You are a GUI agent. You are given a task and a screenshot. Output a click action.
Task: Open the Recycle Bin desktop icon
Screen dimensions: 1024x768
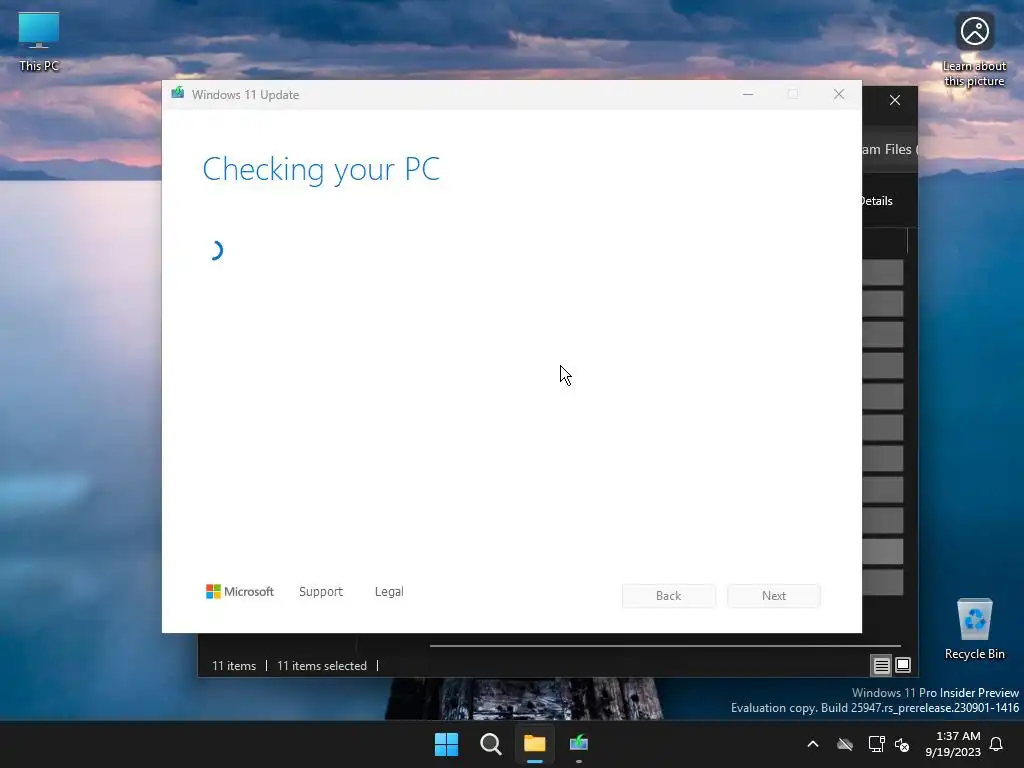(974, 630)
